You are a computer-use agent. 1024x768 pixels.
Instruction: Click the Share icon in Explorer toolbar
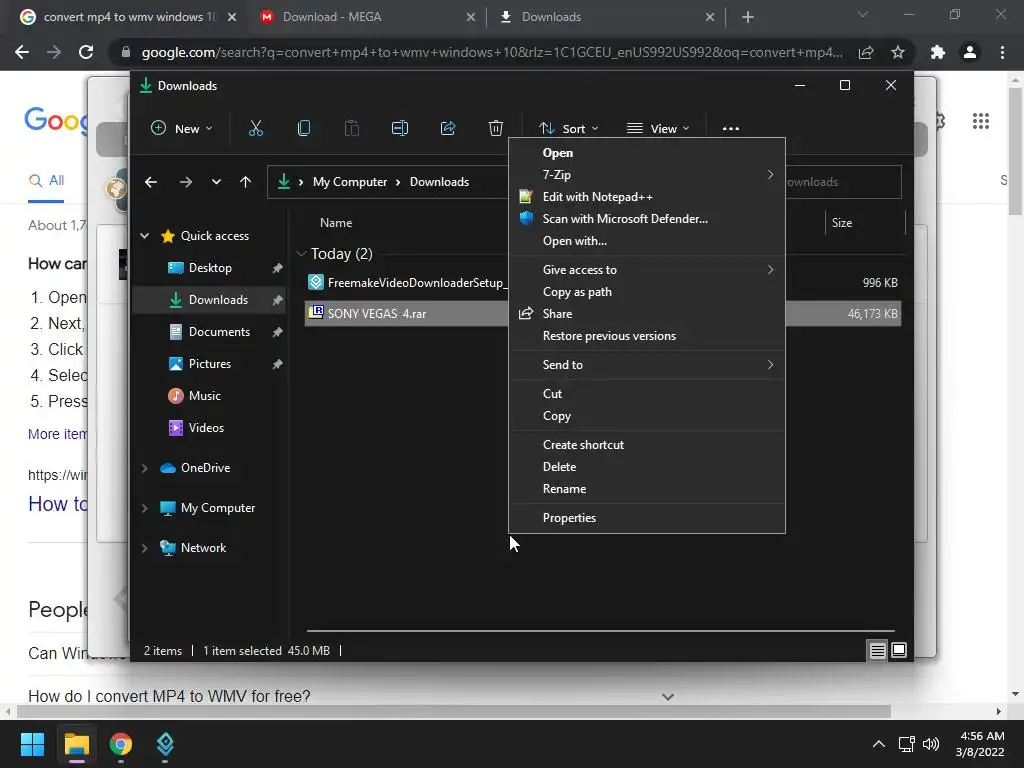click(448, 128)
